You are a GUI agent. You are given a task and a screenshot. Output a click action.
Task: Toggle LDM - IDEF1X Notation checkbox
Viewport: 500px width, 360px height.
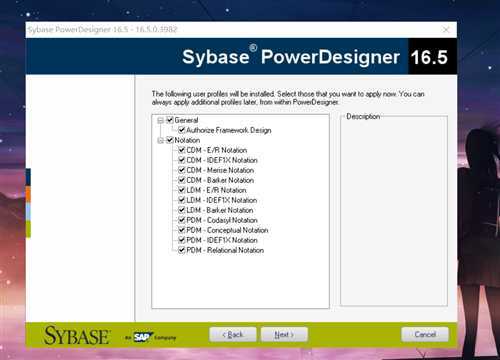182,200
